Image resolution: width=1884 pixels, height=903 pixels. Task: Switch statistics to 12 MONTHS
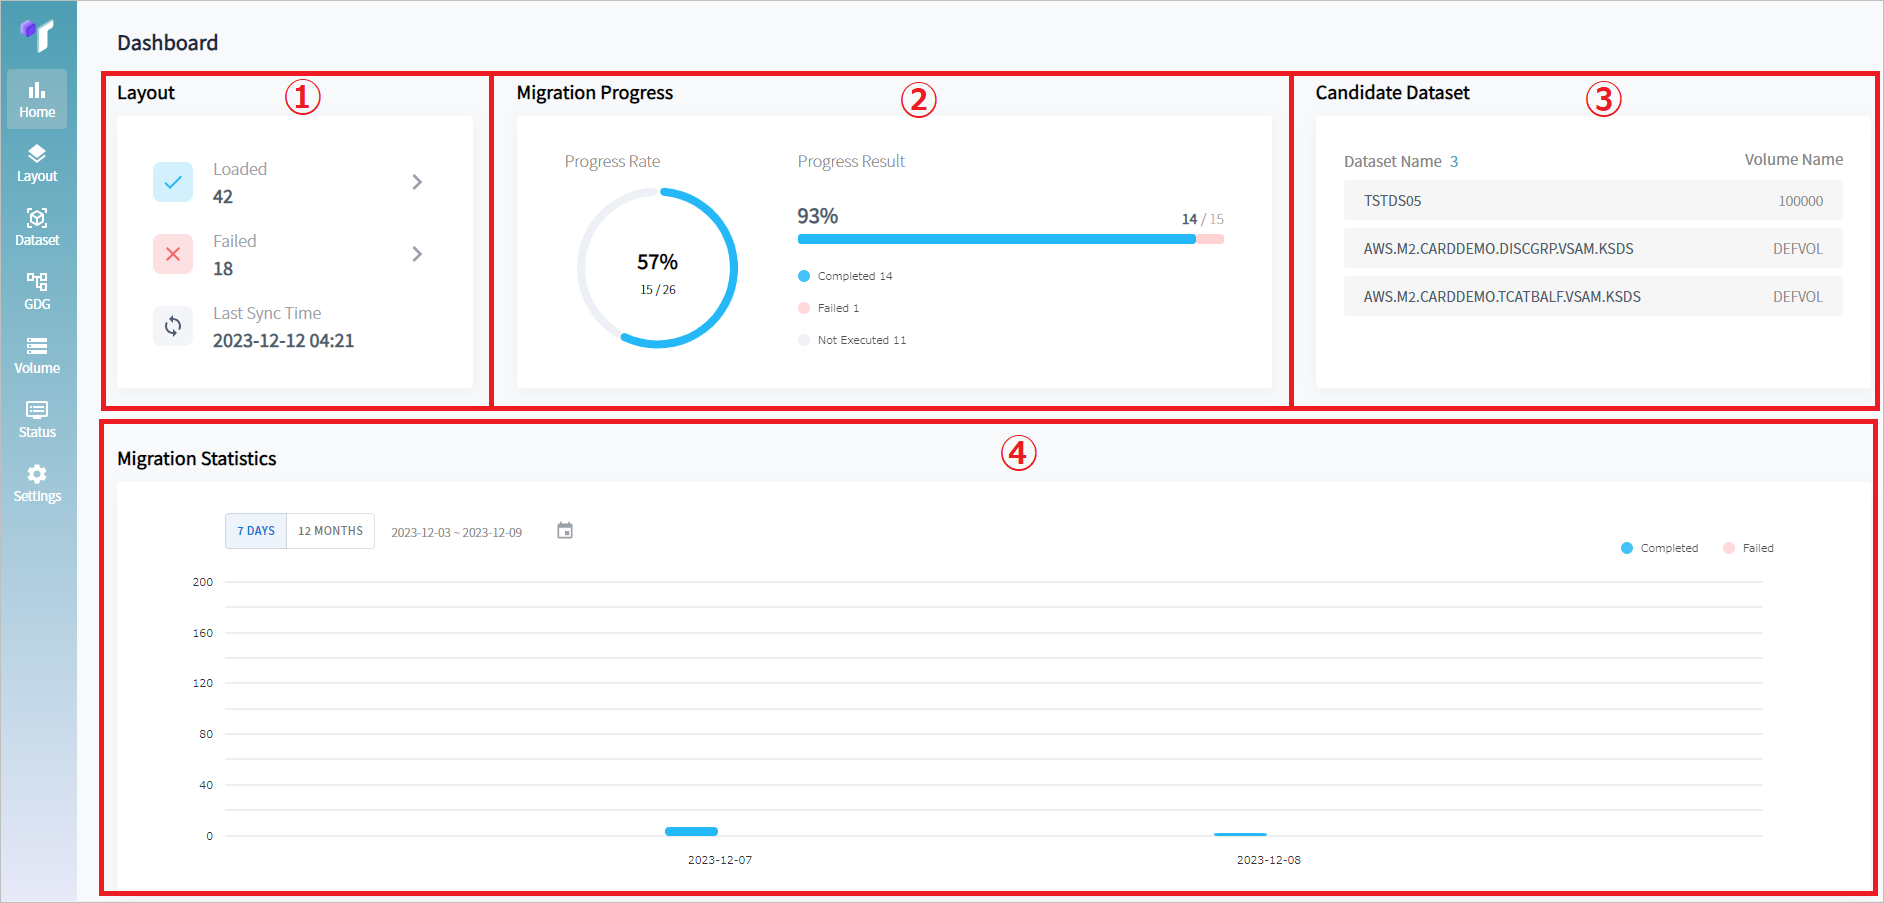331,531
